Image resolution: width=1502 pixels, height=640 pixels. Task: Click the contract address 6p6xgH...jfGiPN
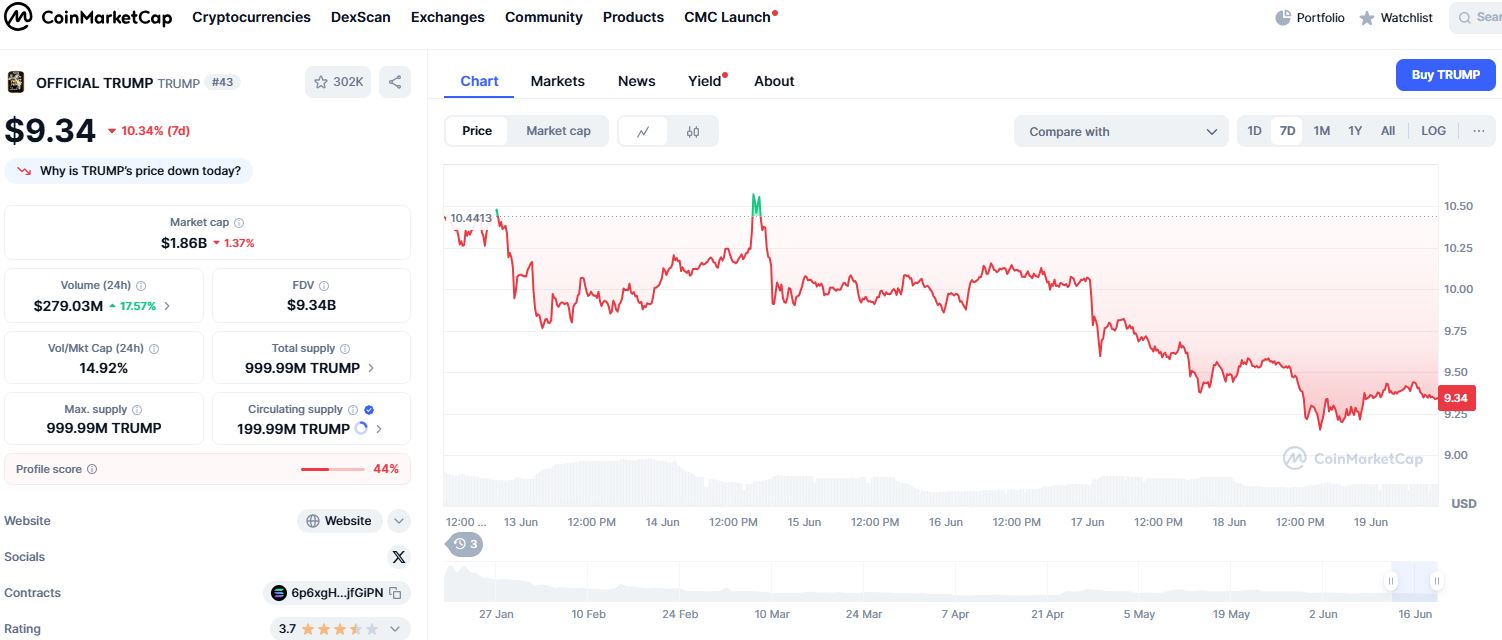[336, 593]
